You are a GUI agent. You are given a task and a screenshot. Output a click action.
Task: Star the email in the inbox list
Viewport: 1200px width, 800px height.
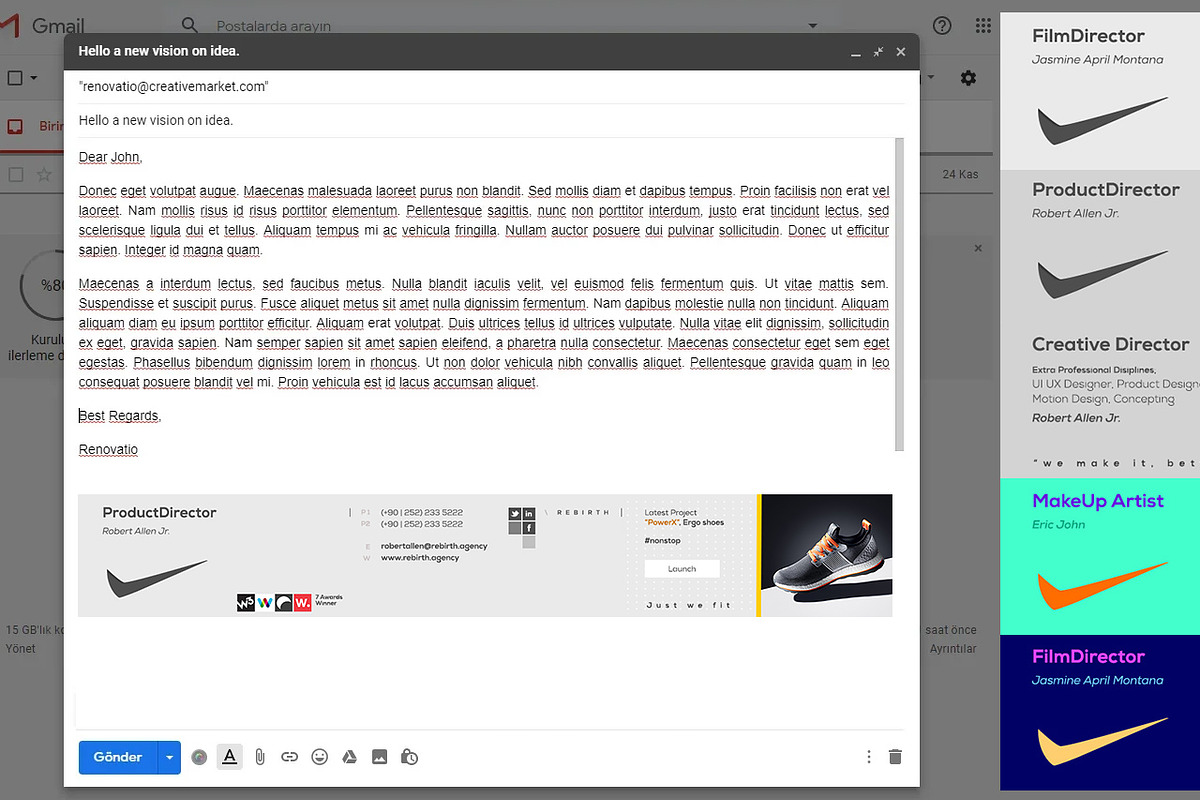pos(44,174)
